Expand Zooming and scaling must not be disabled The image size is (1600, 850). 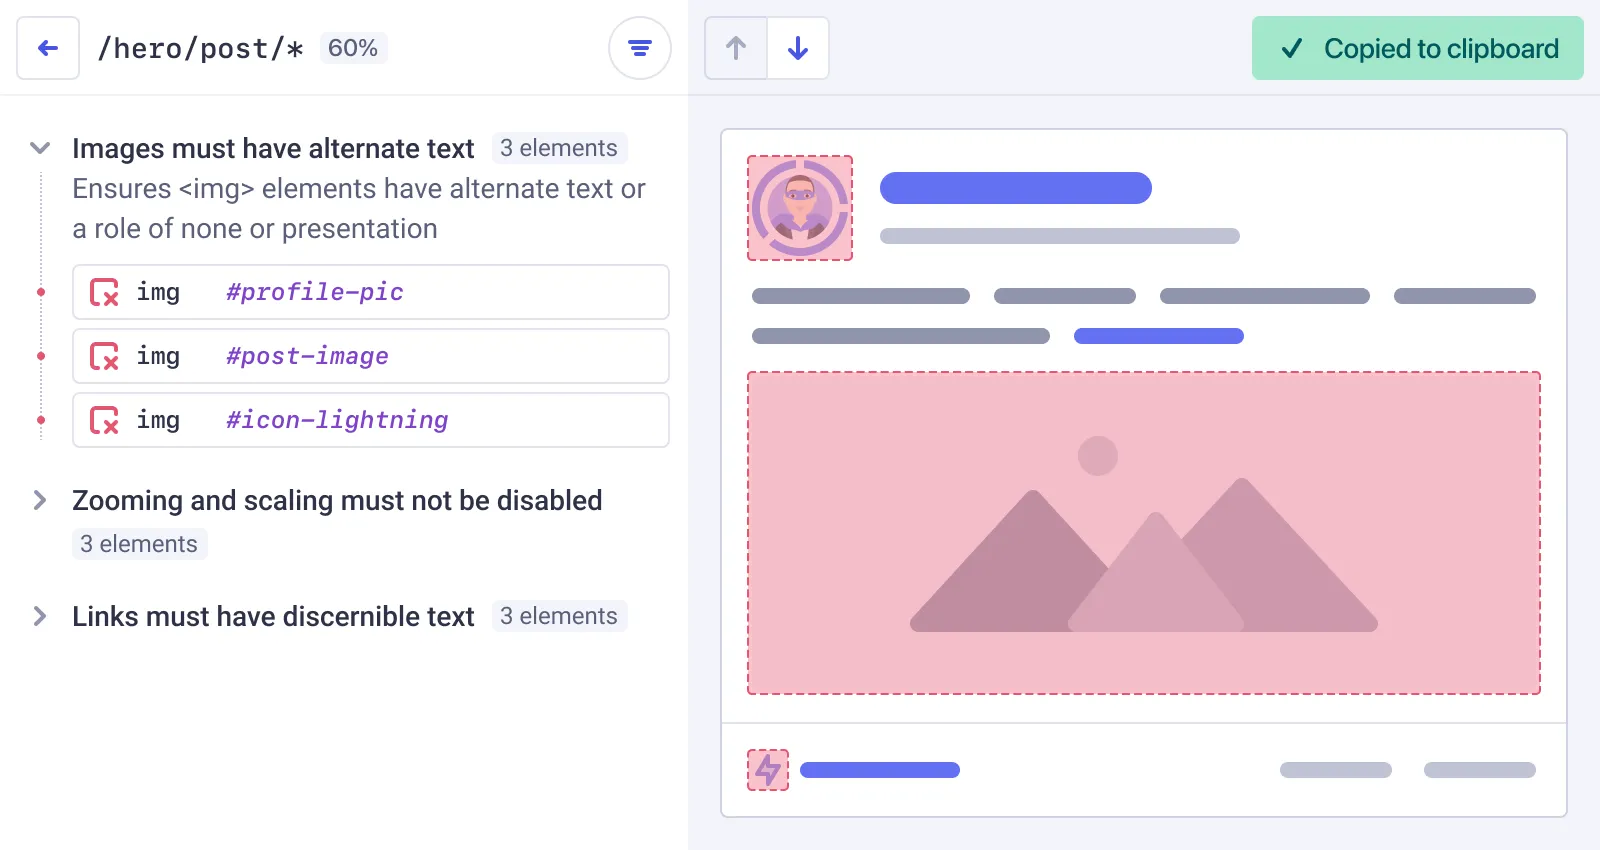[40, 500]
